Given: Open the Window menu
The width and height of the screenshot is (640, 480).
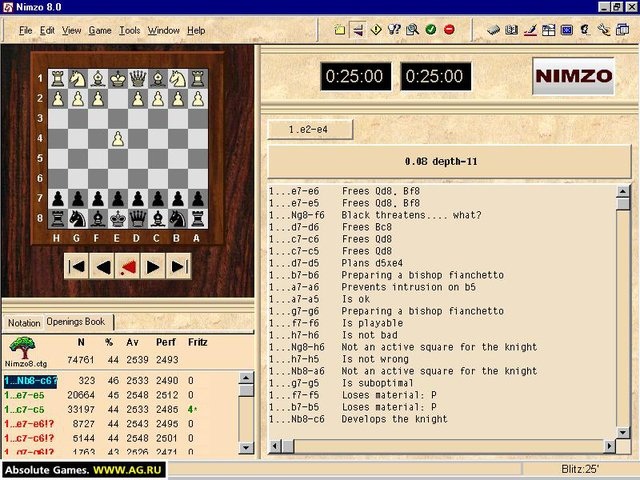Looking at the screenshot, I should tap(163, 30).
